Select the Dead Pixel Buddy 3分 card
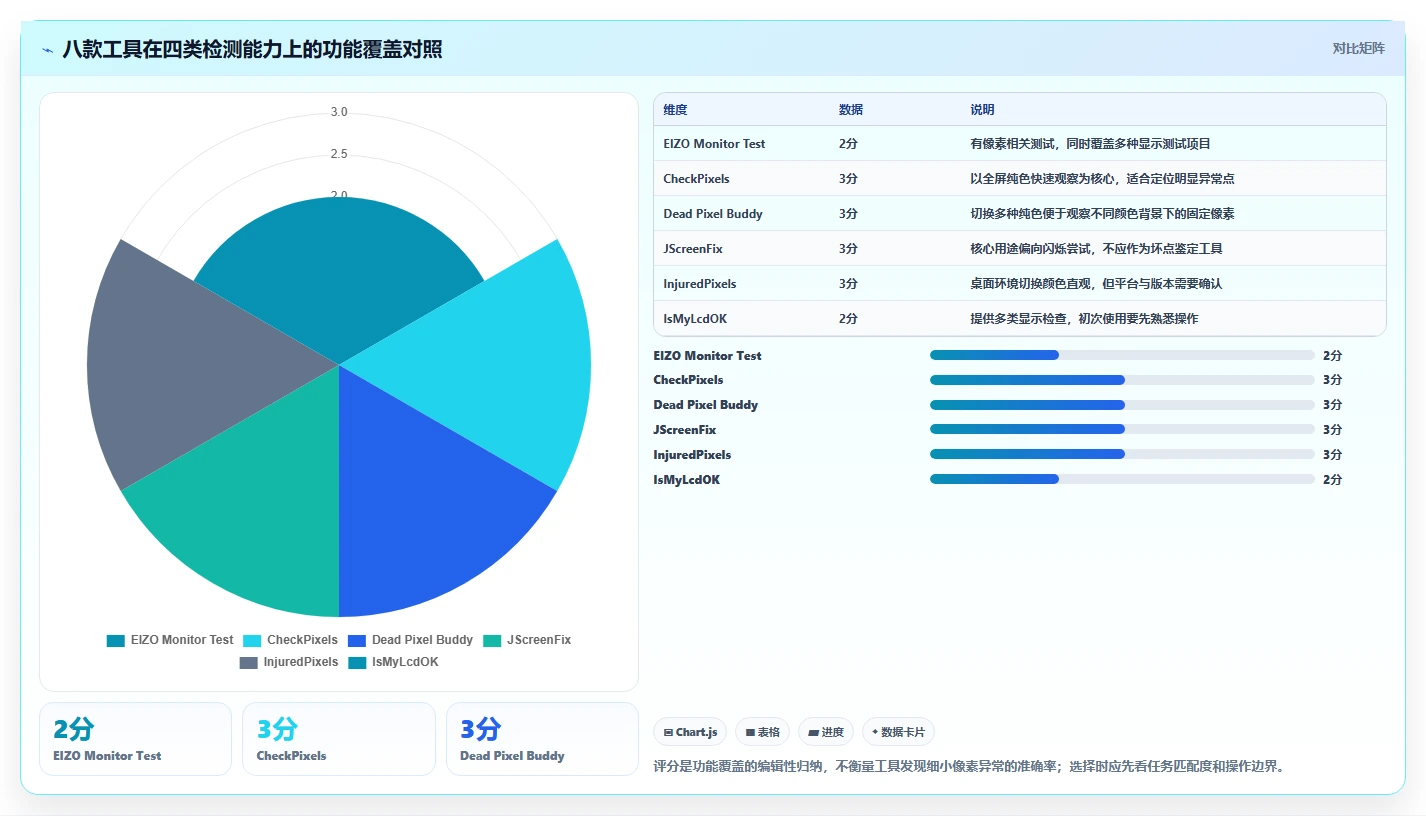 (542, 739)
